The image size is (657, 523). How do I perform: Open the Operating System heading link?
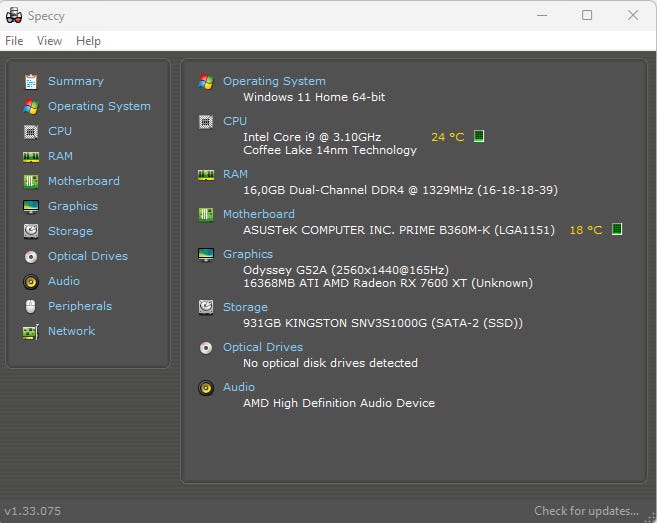[x=274, y=81]
